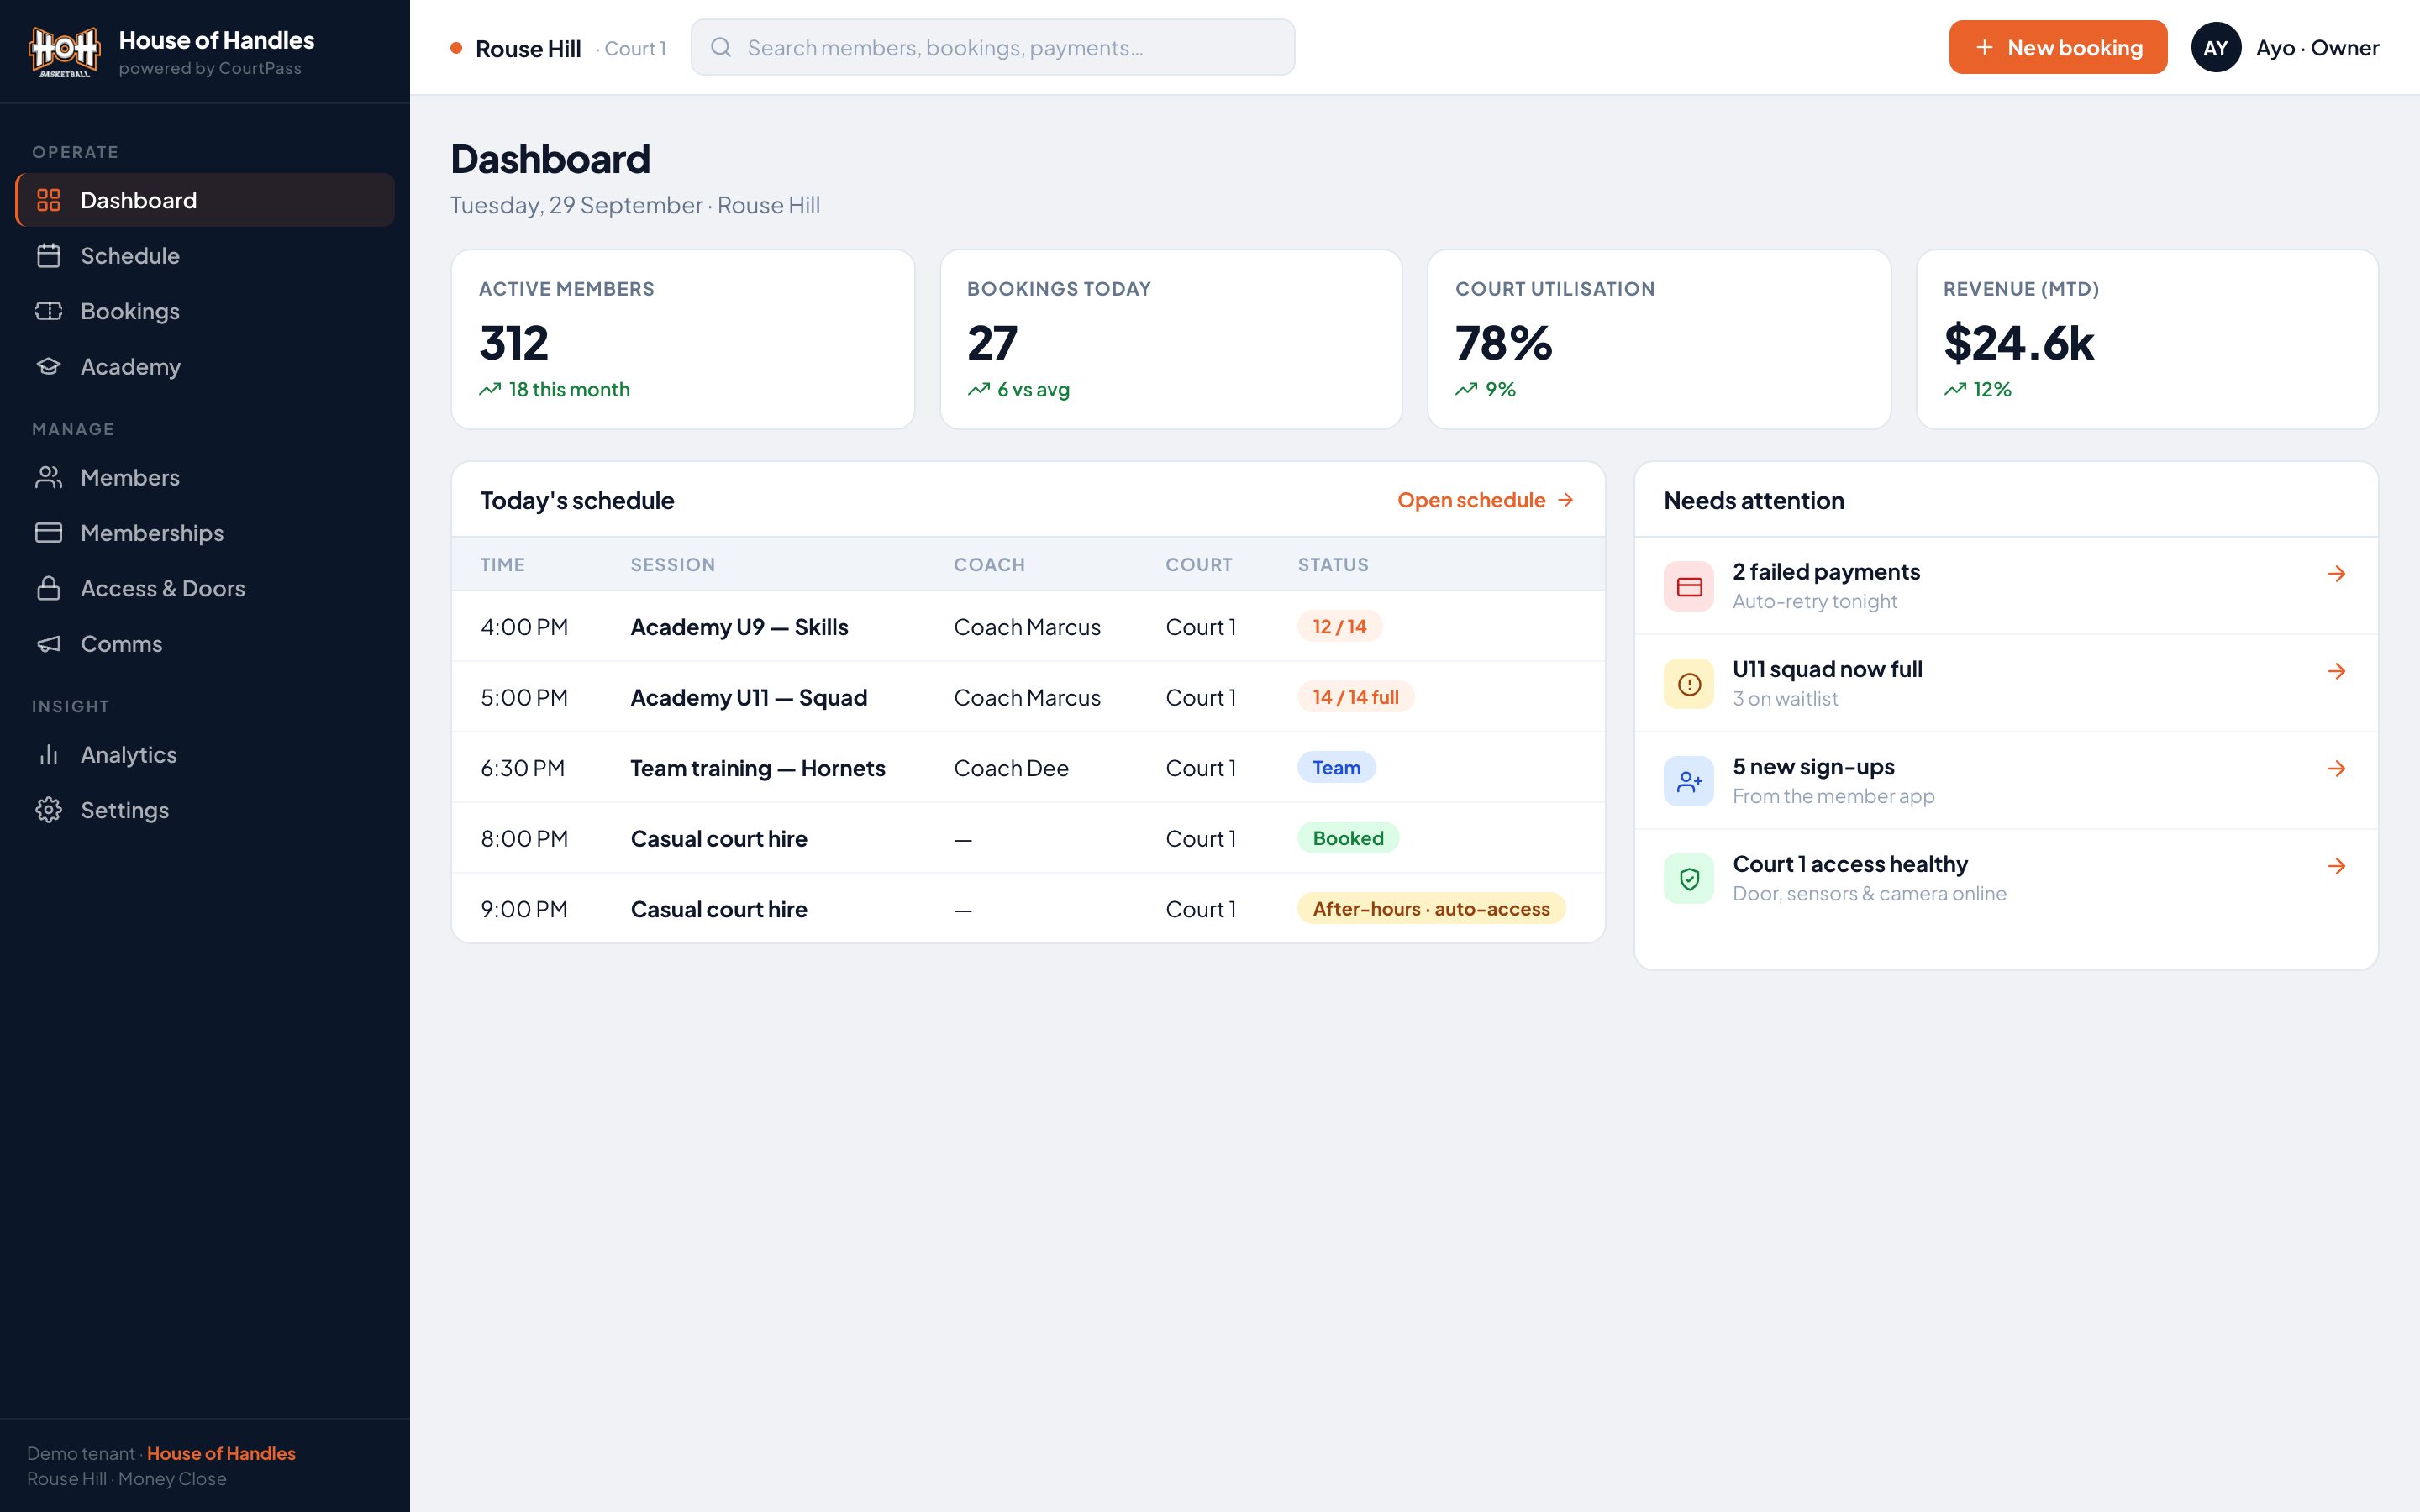
Task: Click the Schedule calendar icon
Action: (x=49, y=255)
